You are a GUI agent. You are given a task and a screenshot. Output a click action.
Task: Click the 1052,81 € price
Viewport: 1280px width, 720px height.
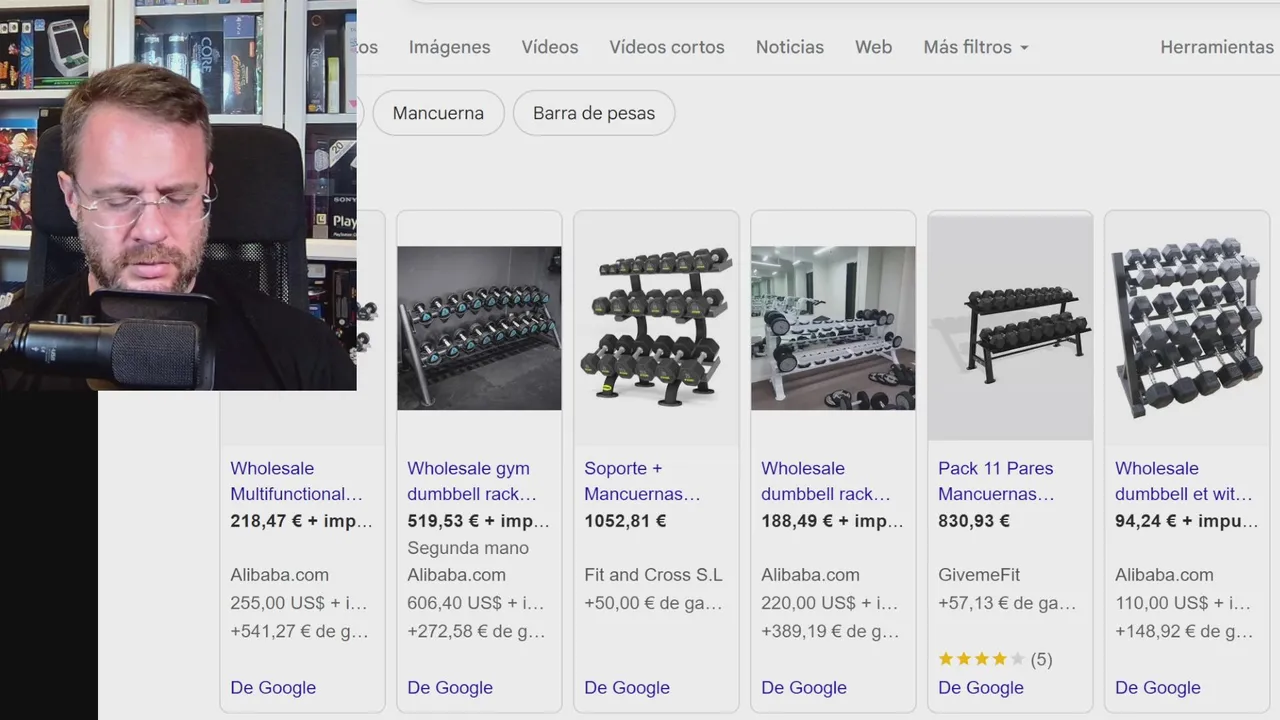point(625,521)
